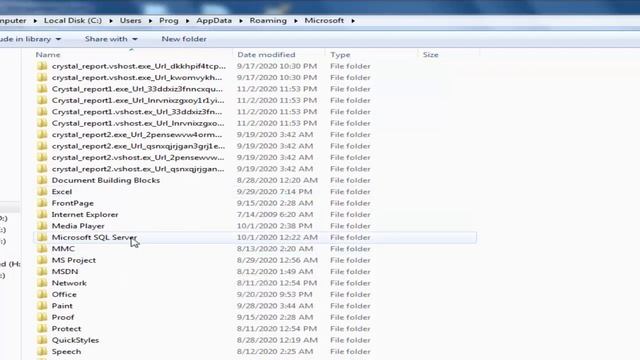Select the Media Player folder icon

[x=42, y=226]
